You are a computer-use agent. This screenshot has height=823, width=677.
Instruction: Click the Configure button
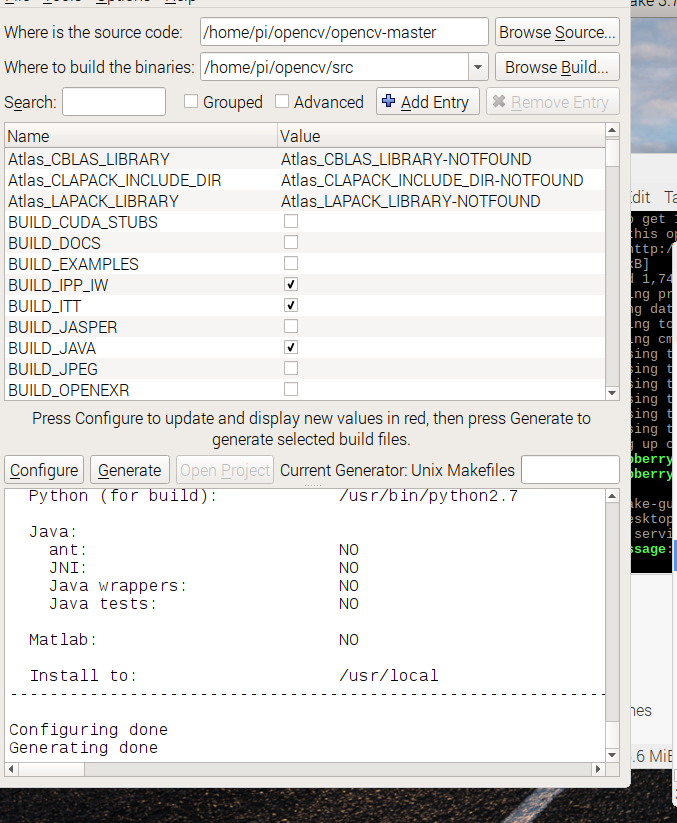[44, 470]
